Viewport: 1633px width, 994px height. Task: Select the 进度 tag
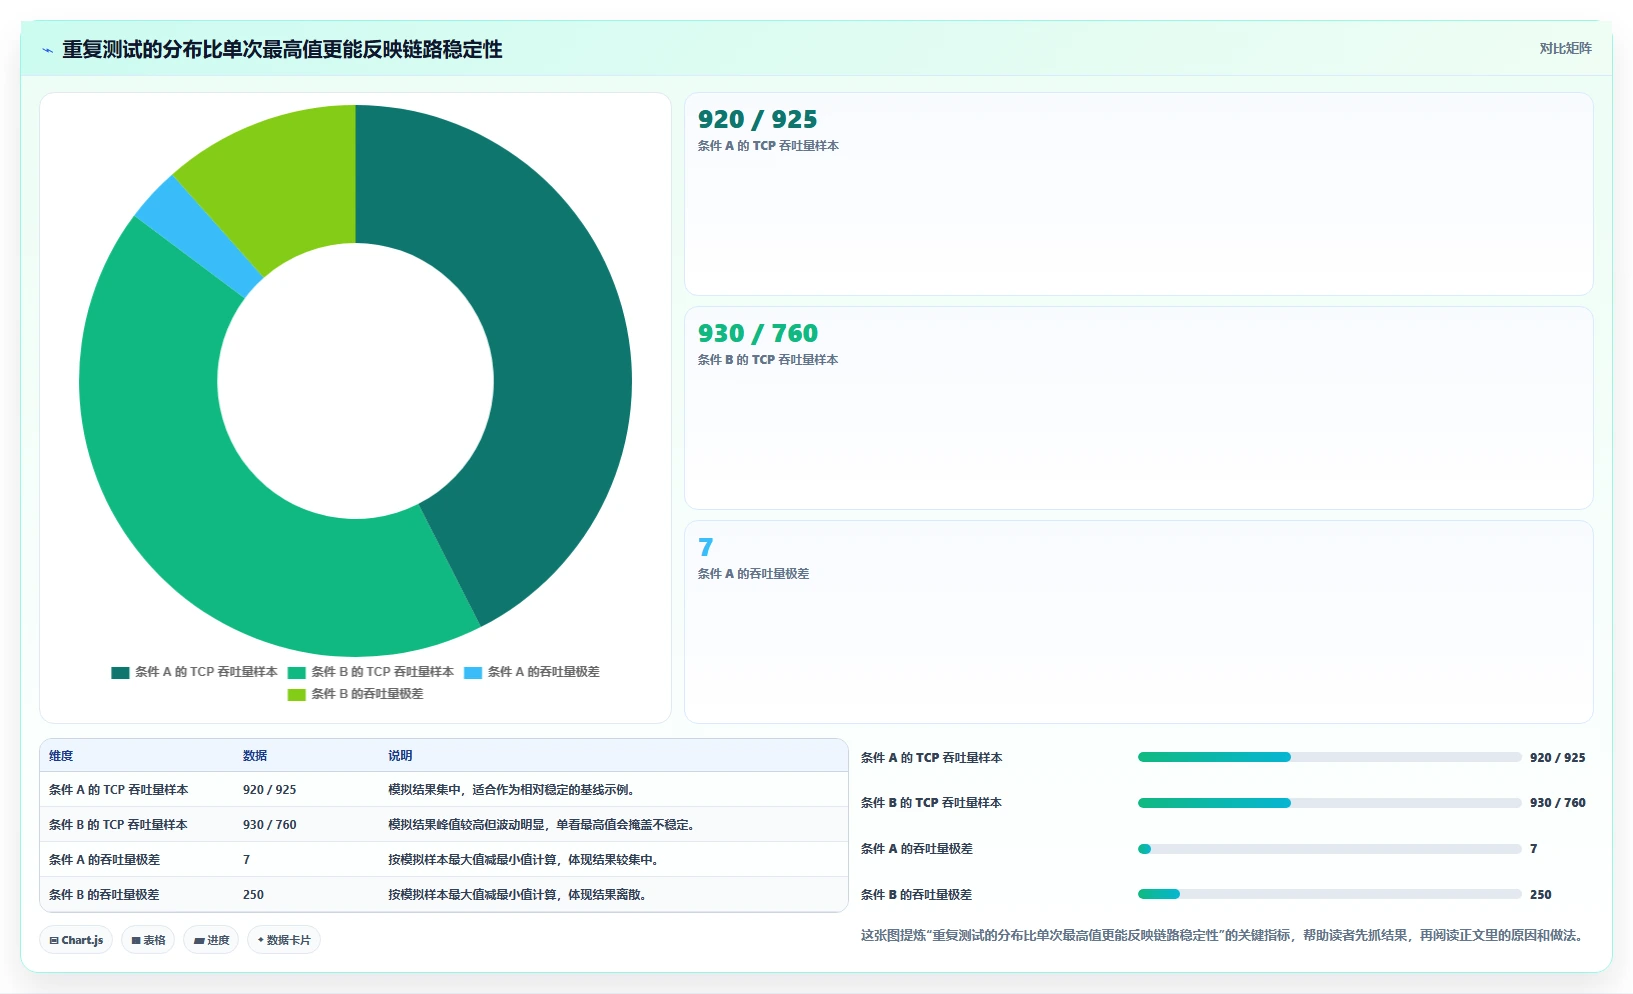(211, 940)
